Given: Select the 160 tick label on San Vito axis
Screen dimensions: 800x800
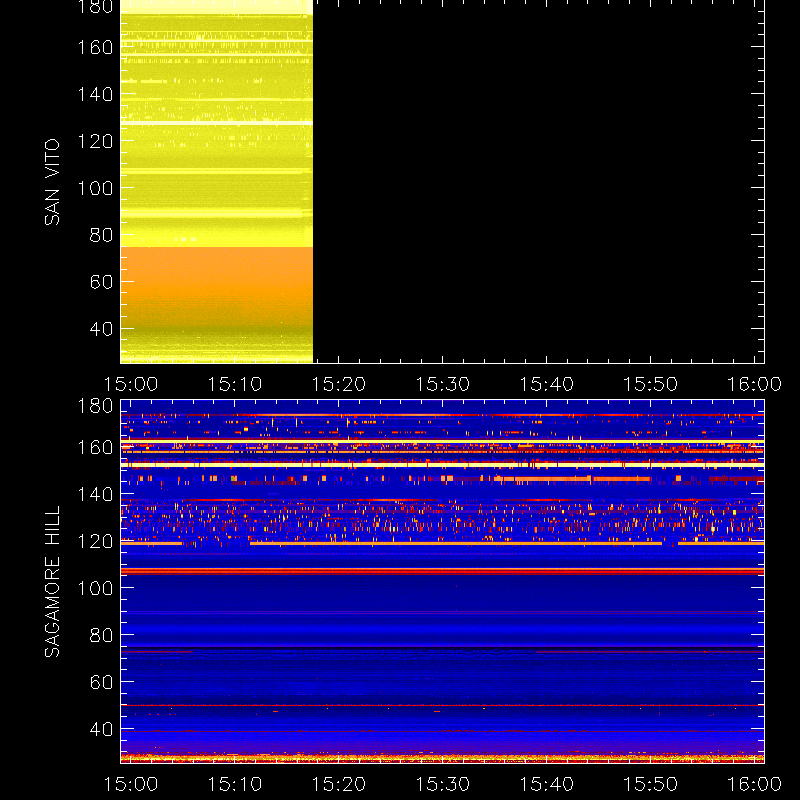Looking at the screenshot, I should coord(95,47).
